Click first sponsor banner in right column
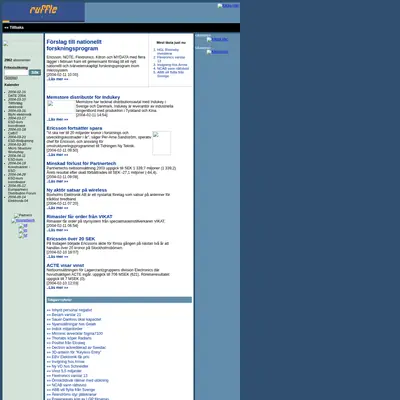The image size is (400, 400). [x=217, y=39]
